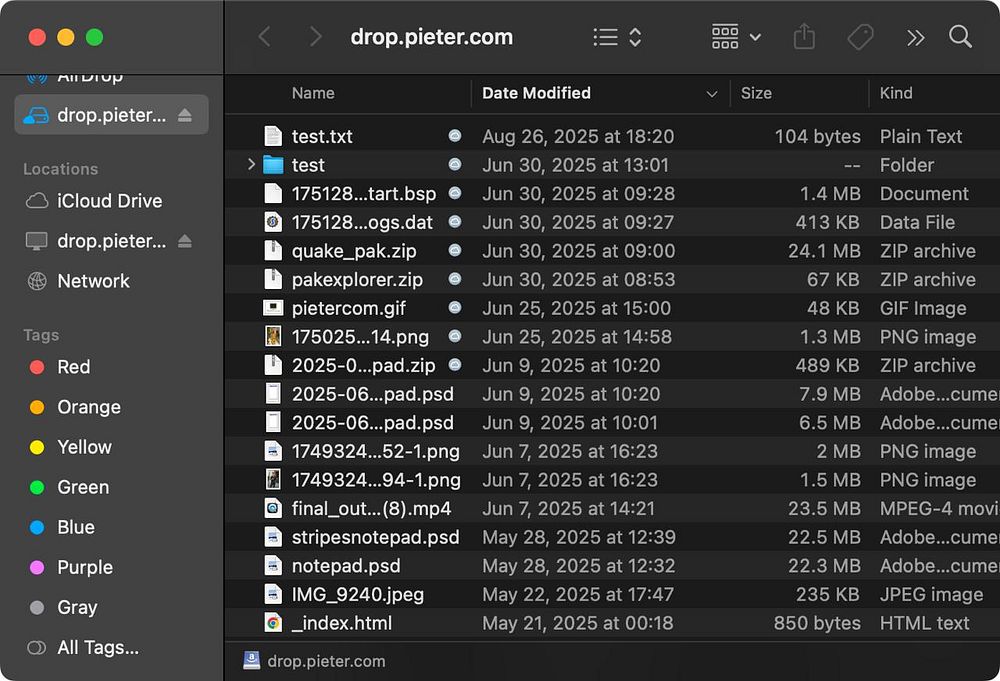The height and width of the screenshot is (681, 1000).
Task: Select the 1749324...94-1.png thumbnail
Action: [273, 480]
